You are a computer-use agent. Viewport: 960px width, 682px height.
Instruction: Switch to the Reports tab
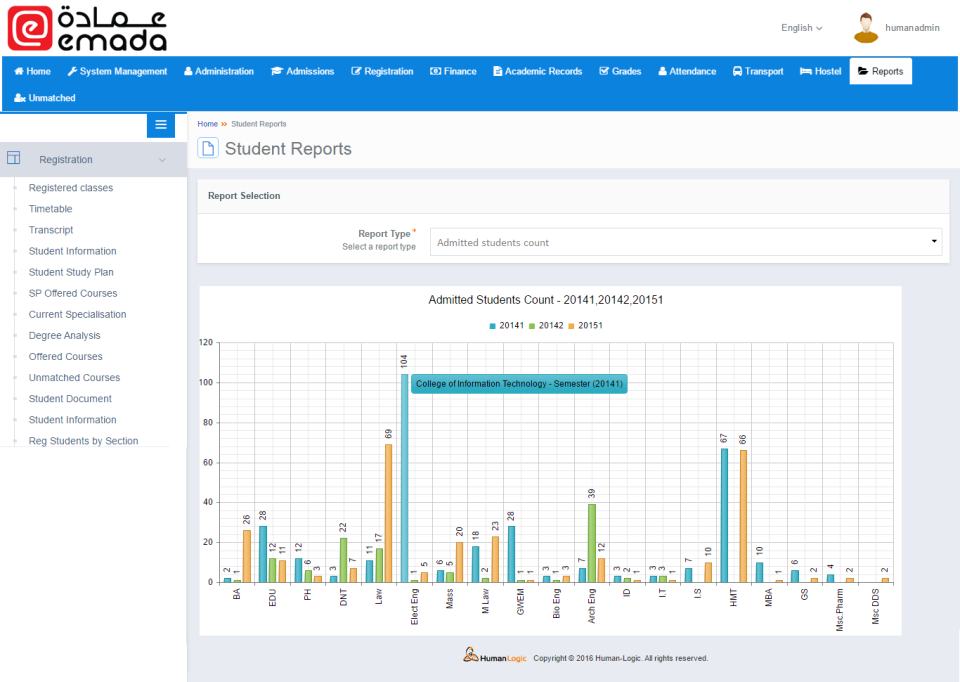point(880,71)
